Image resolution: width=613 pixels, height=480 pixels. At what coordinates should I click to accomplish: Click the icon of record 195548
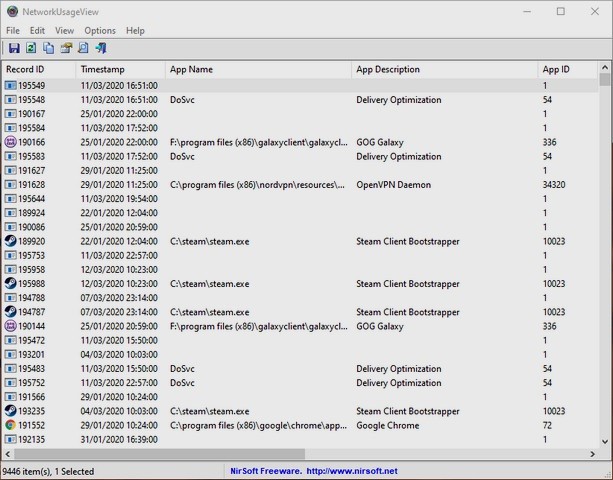click(x=10, y=100)
